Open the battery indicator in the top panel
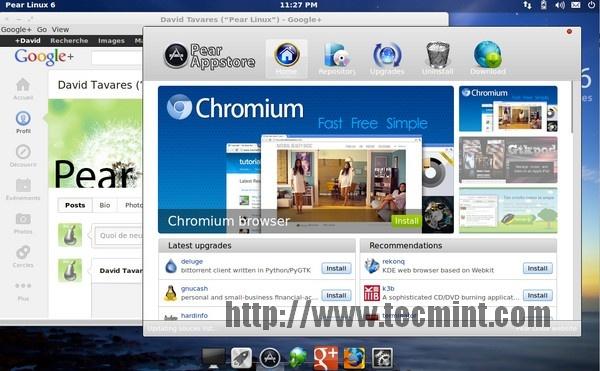This screenshot has width=600, height=371. click(543, 5)
